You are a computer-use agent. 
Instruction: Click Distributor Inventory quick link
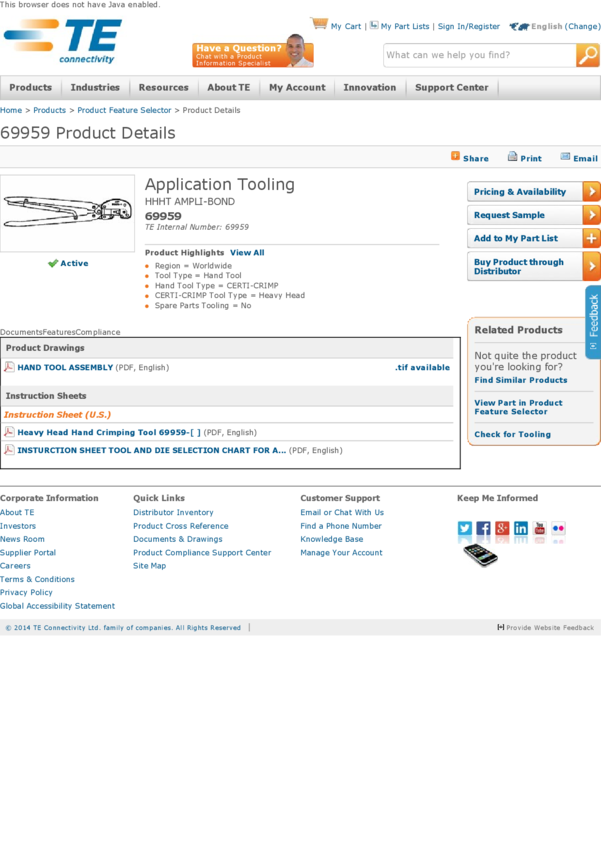pos(173,512)
